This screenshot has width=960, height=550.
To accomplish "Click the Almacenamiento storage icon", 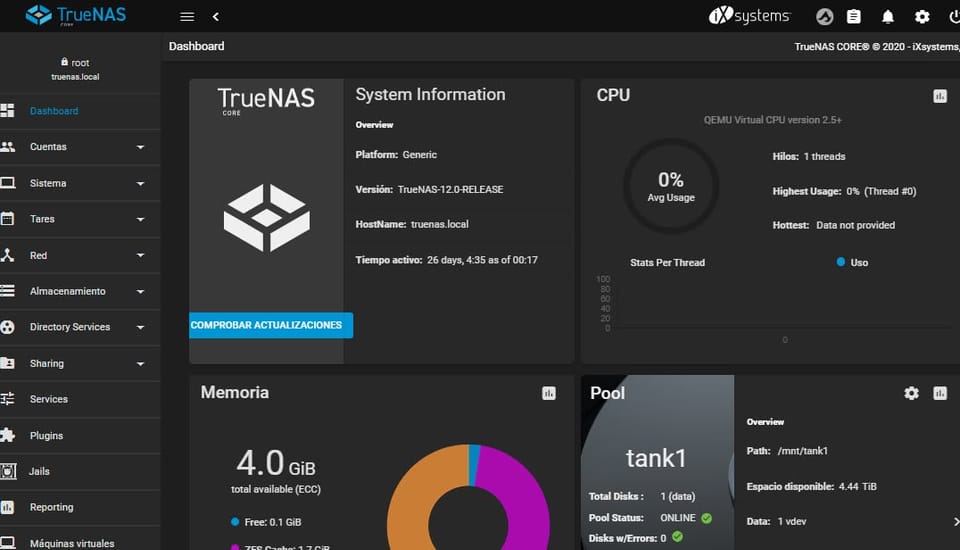I will click(x=7, y=291).
